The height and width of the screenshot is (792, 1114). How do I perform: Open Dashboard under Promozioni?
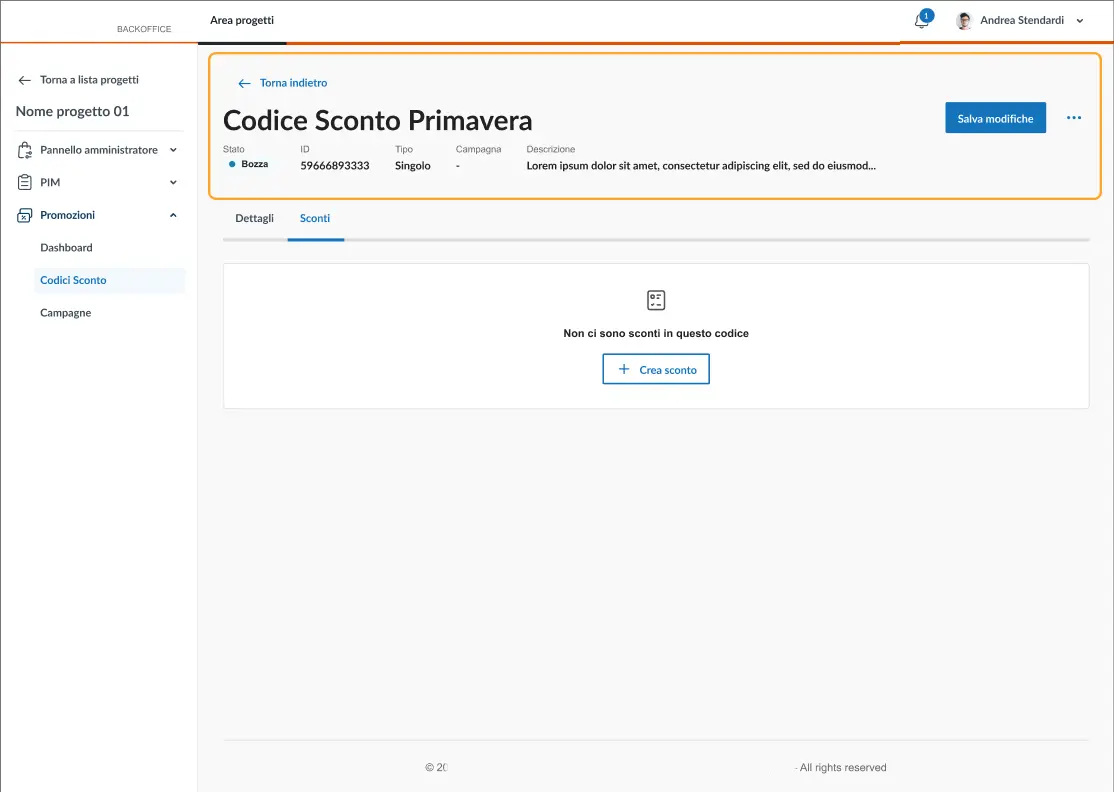[x=66, y=248]
